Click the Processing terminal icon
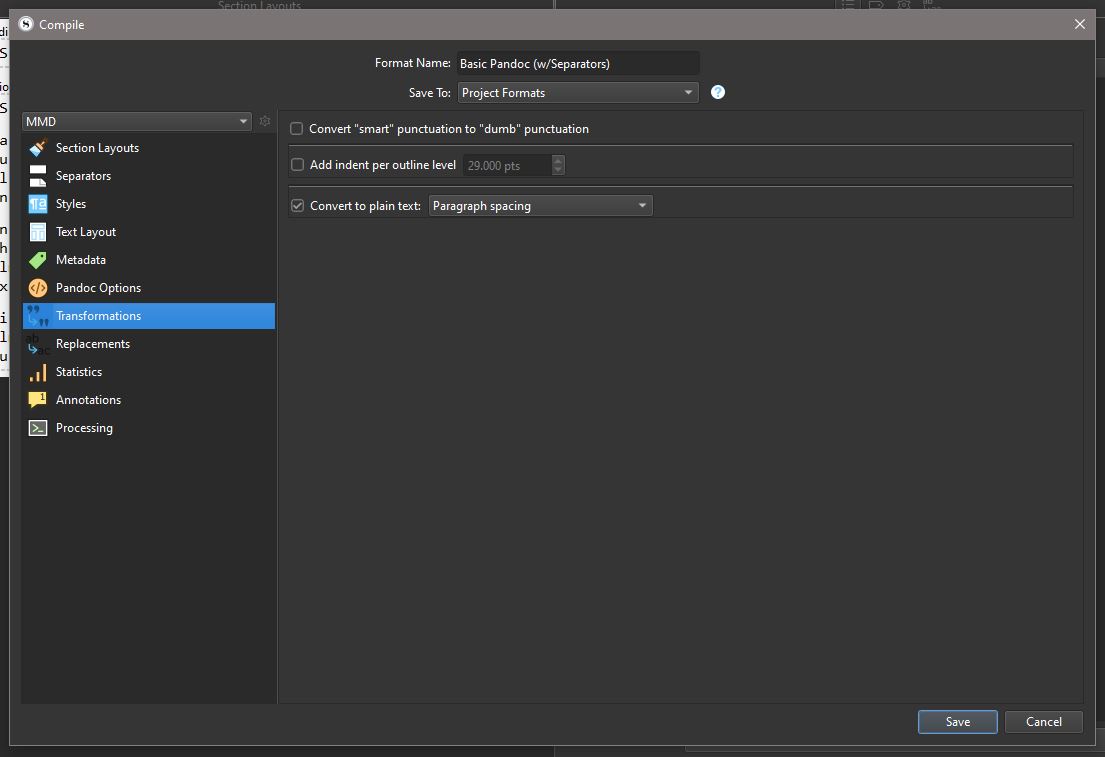 (38, 428)
